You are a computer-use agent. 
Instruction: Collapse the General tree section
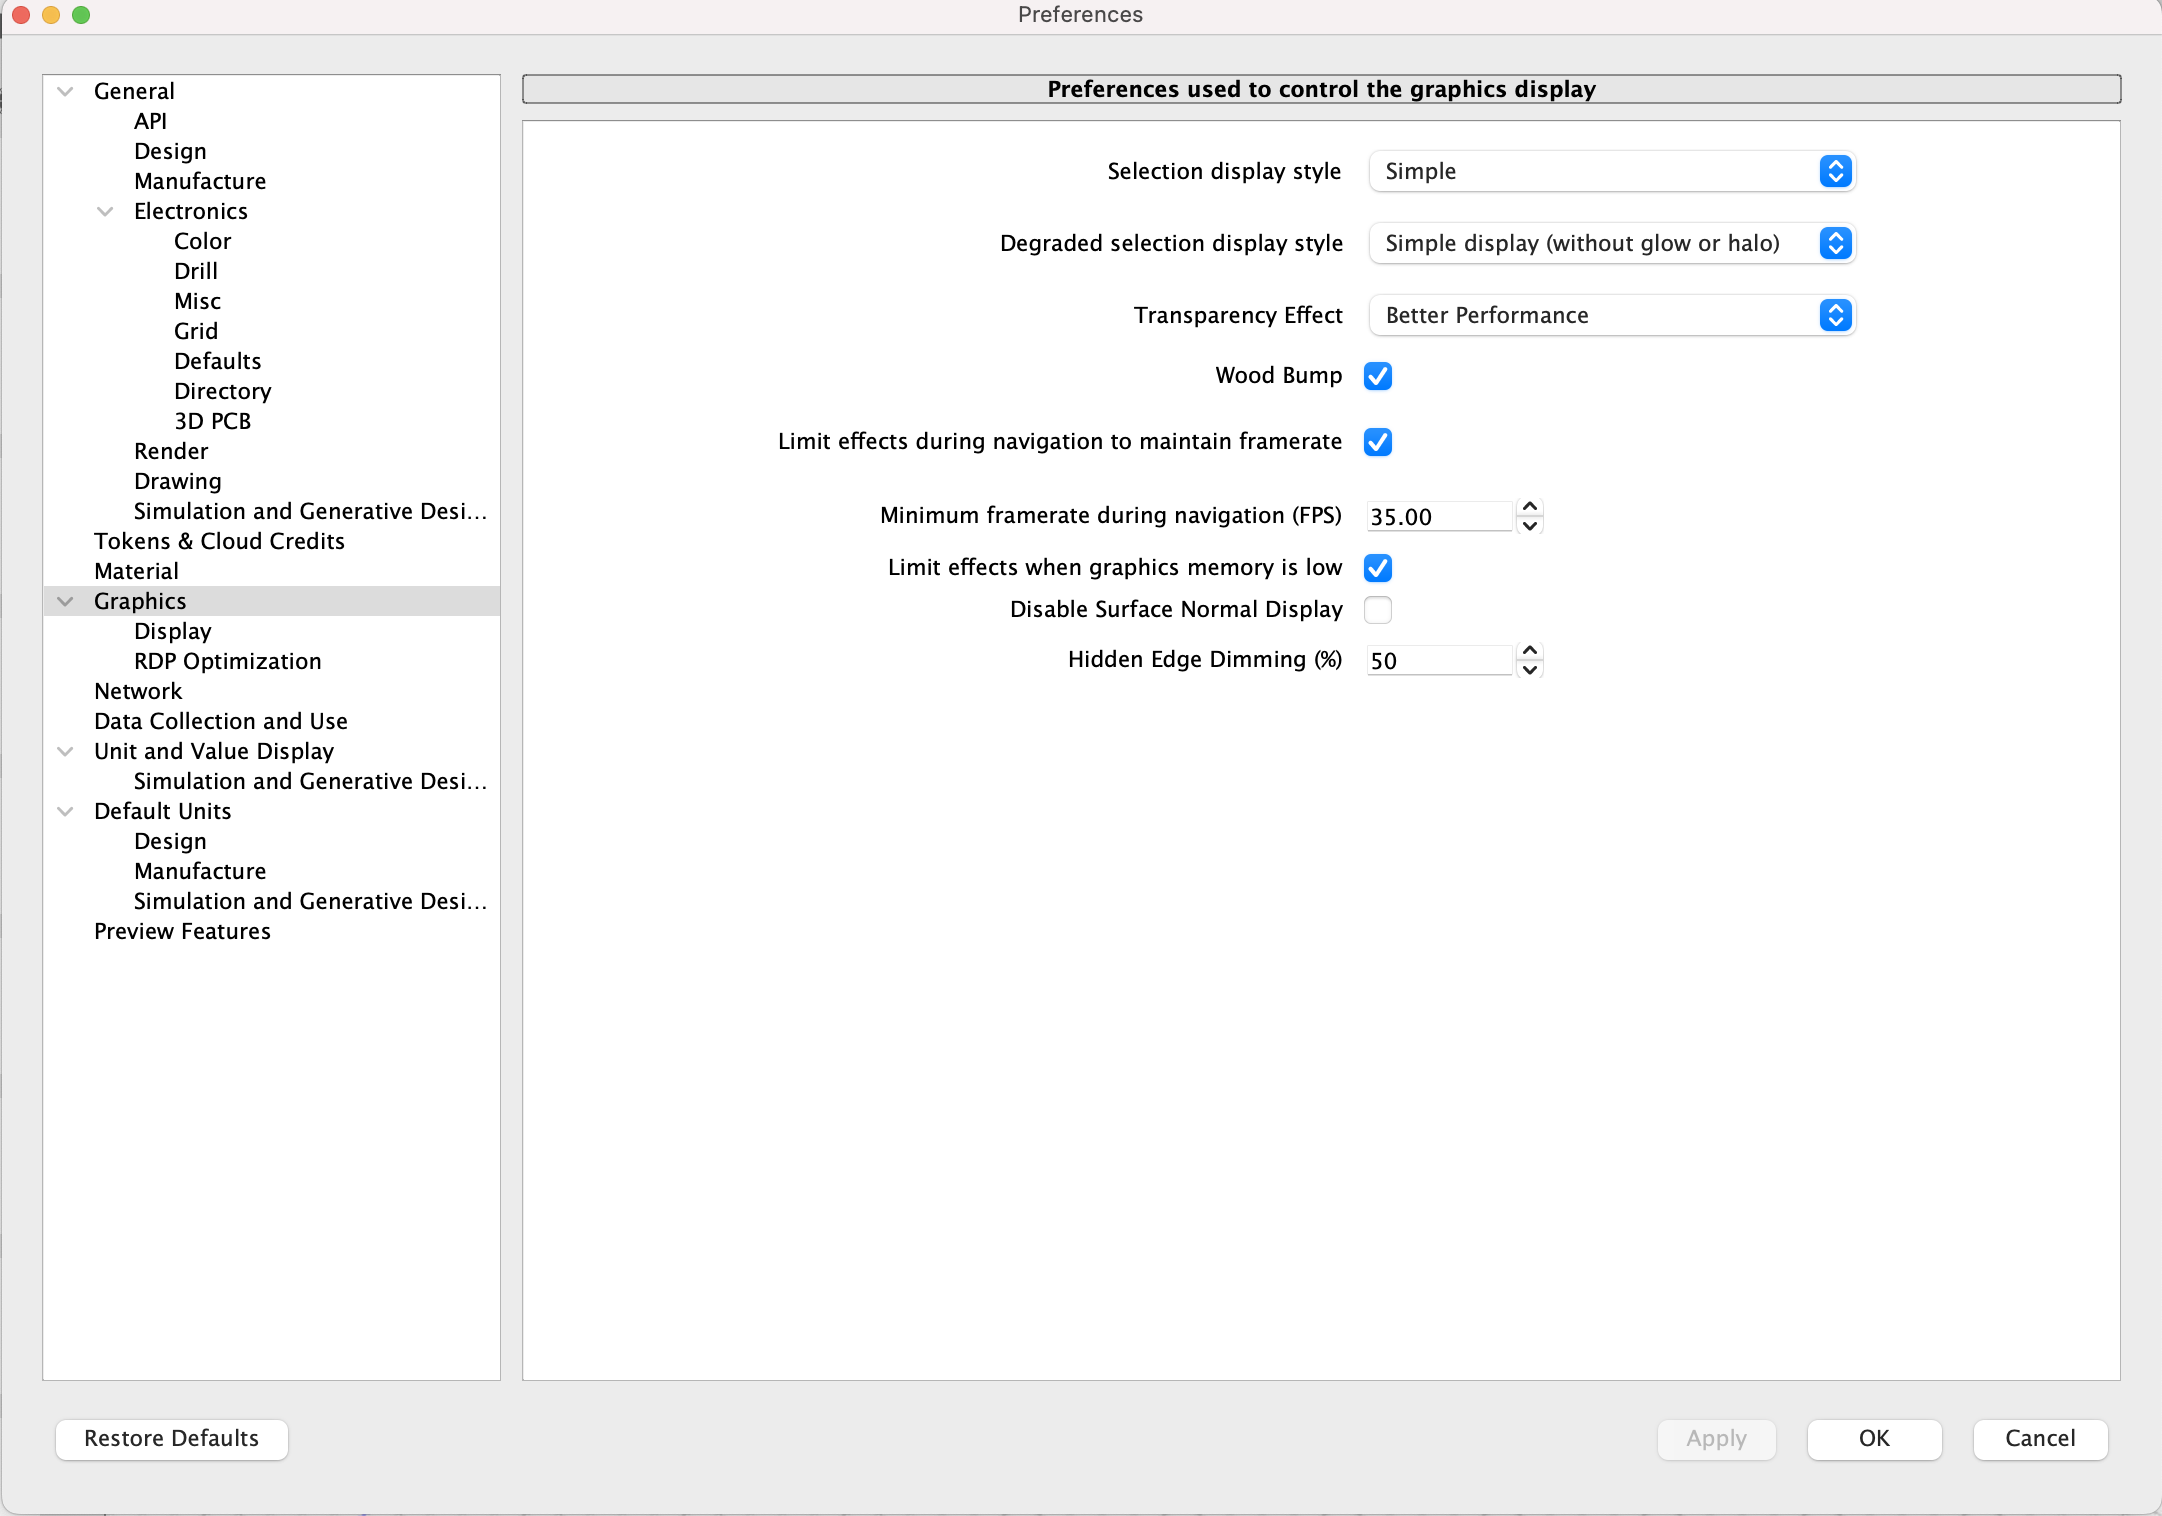[66, 91]
